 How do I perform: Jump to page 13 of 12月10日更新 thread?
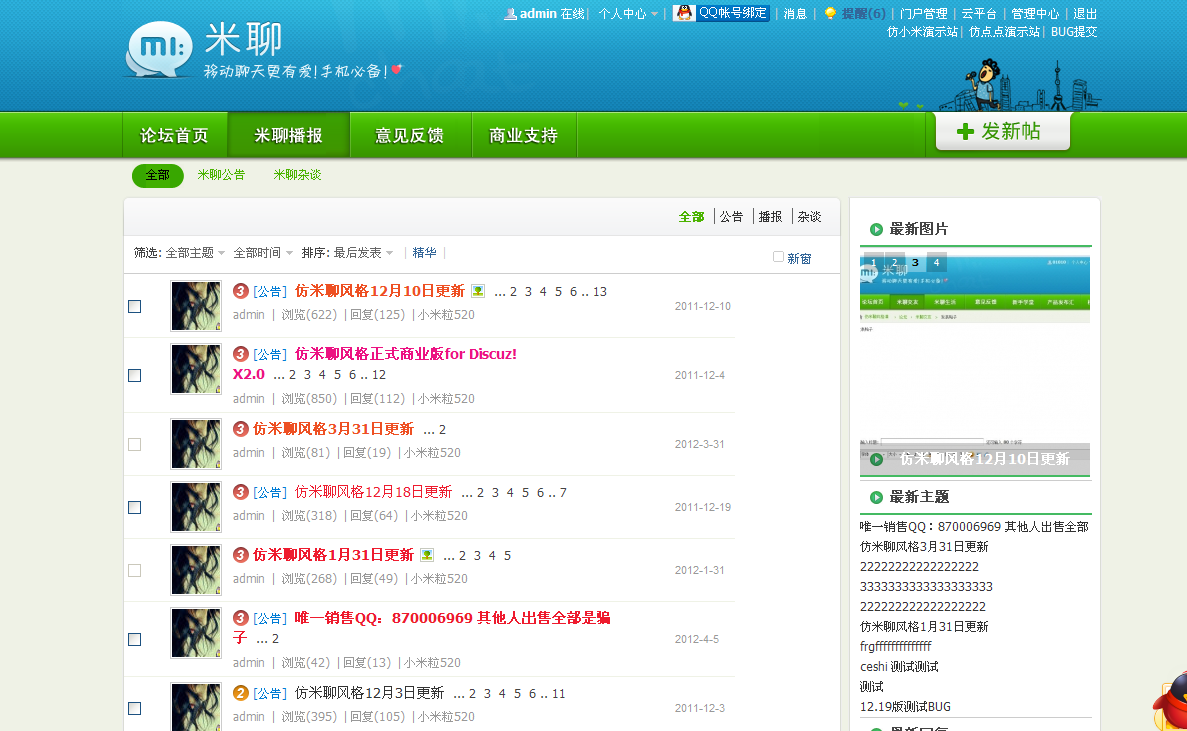point(600,291)
